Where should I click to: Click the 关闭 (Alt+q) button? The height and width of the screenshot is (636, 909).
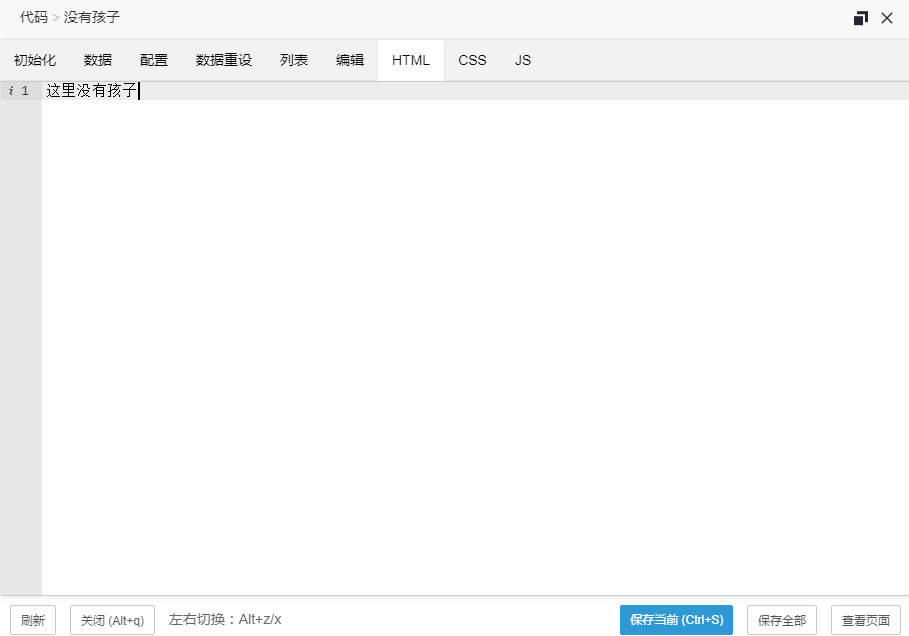pyautogui.click(x=112, y=620)
